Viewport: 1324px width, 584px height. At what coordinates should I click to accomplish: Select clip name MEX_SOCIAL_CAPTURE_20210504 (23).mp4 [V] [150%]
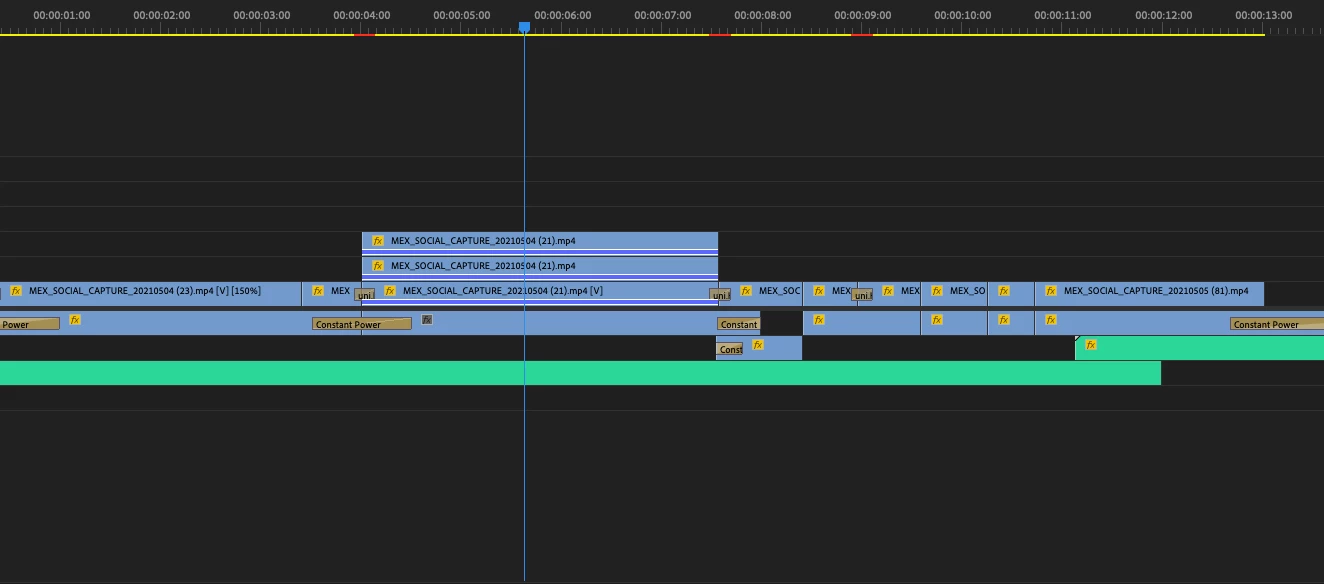pyautogui.click(x=145, y=291)
